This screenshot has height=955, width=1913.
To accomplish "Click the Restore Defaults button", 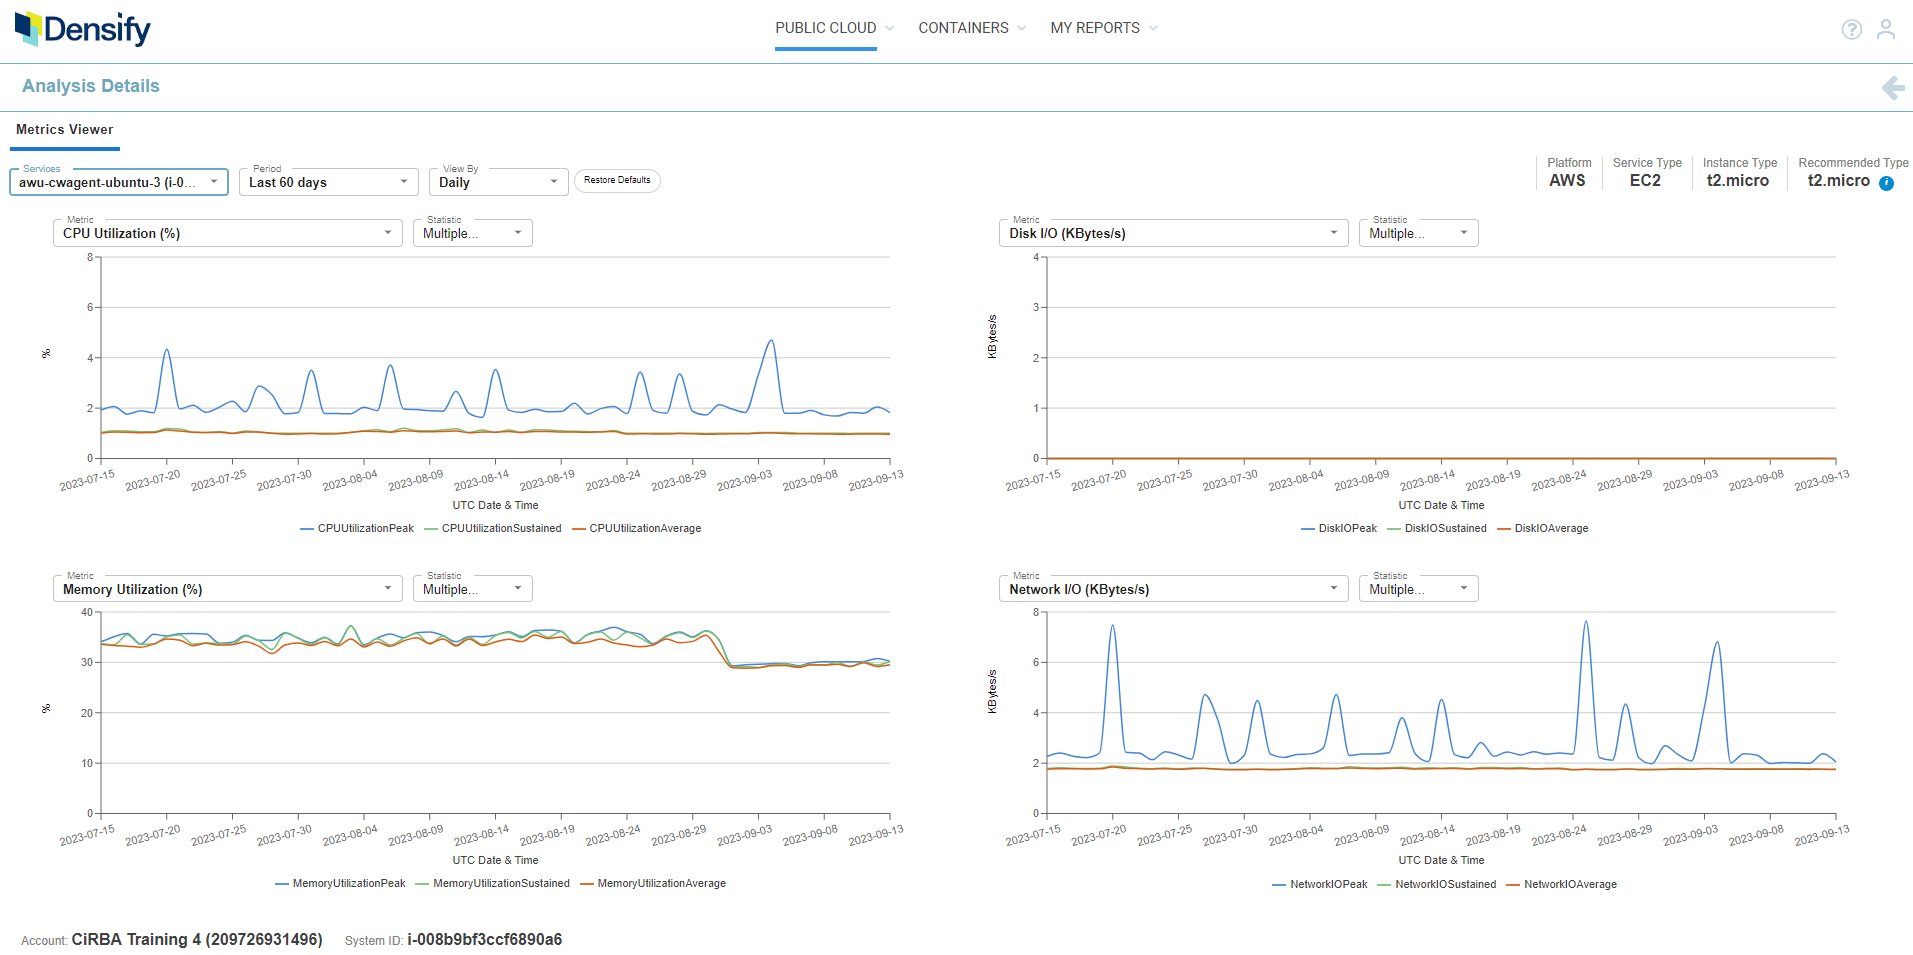I will (x=617, y=181).
